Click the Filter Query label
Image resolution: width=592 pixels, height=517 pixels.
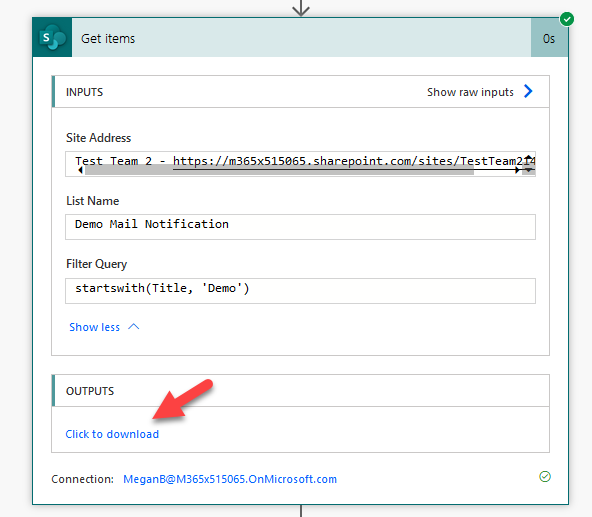tap(96, 264)
